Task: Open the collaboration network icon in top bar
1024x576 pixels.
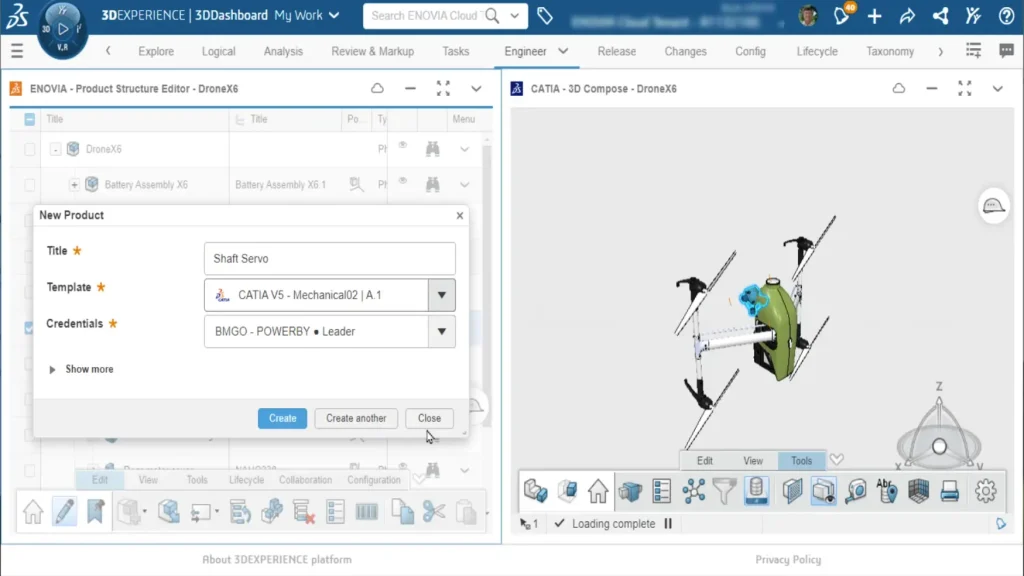Action: click(x=940, y=16)
